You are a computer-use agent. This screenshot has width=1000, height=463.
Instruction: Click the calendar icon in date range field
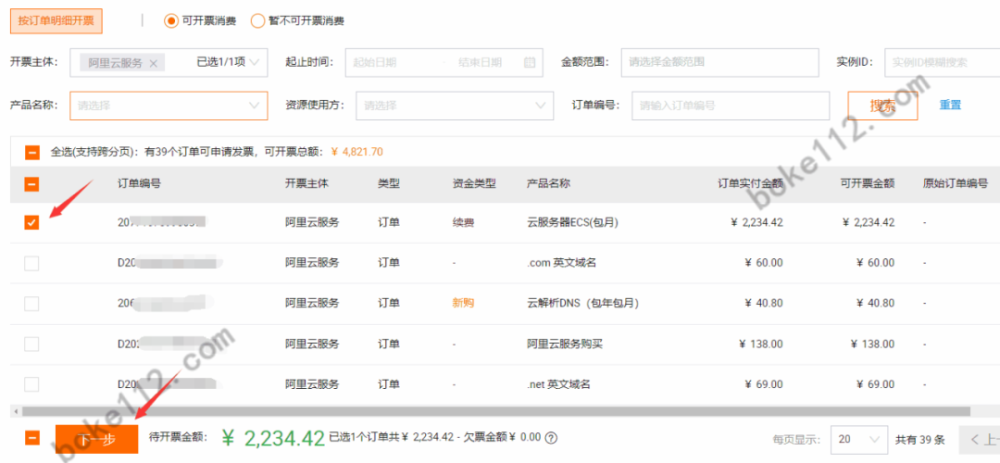[529, 62]
